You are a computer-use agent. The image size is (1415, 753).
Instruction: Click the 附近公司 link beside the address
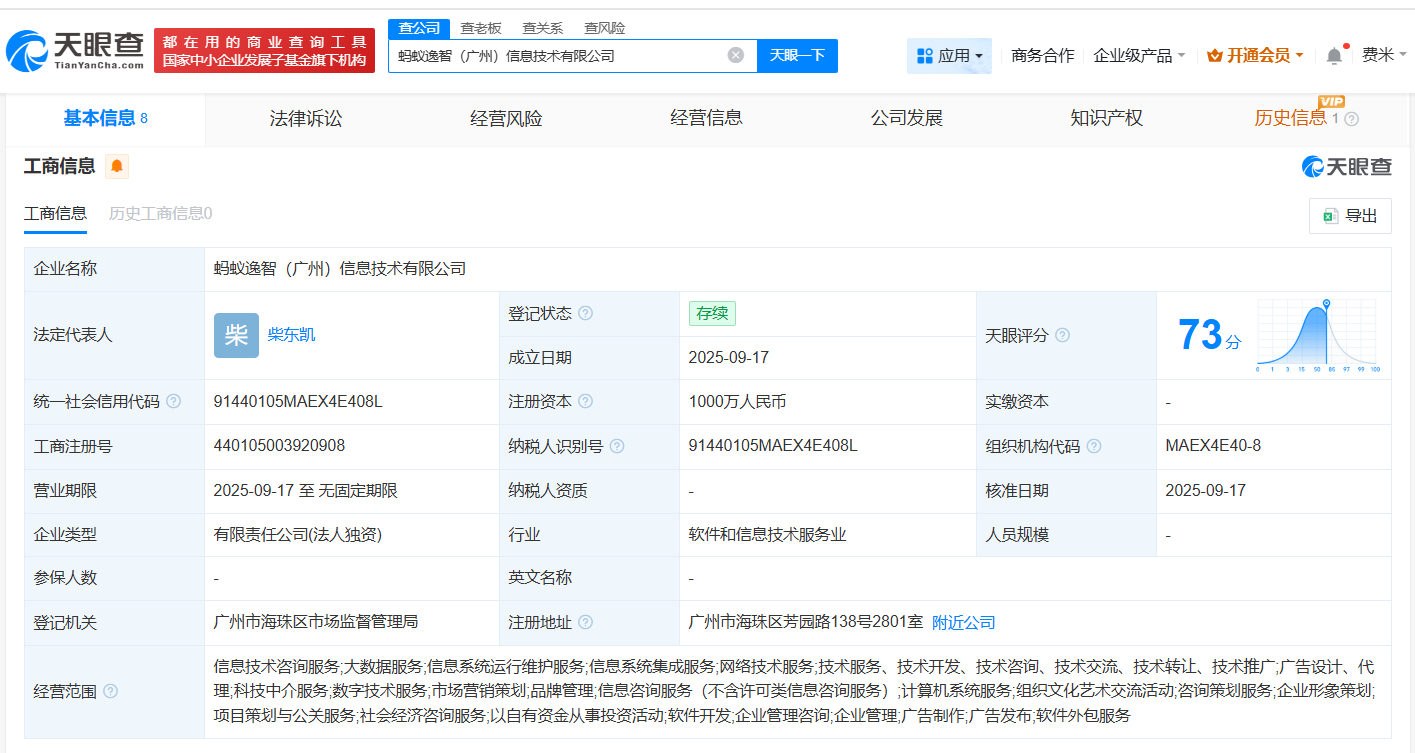click(x=962, y=621)
